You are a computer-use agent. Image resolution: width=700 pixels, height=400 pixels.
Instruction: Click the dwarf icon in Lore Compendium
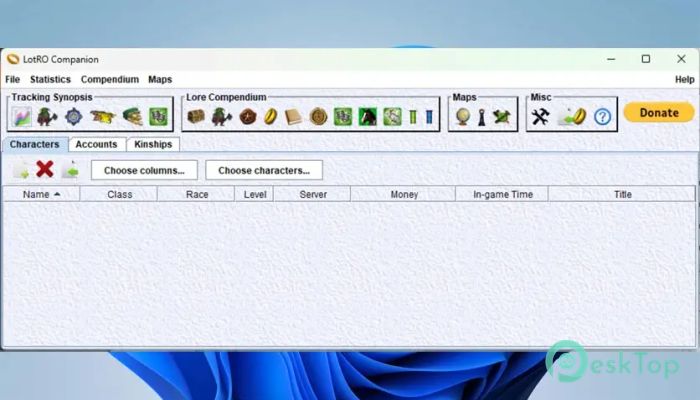pos(221,117)
